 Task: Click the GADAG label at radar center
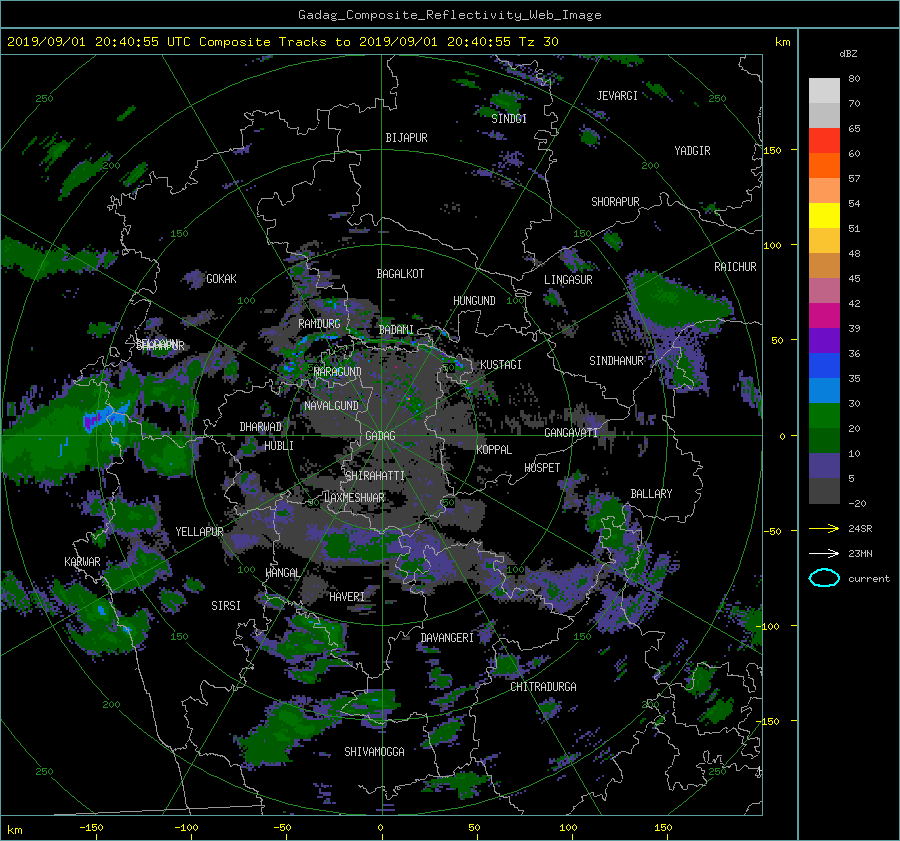click(380, 436)
